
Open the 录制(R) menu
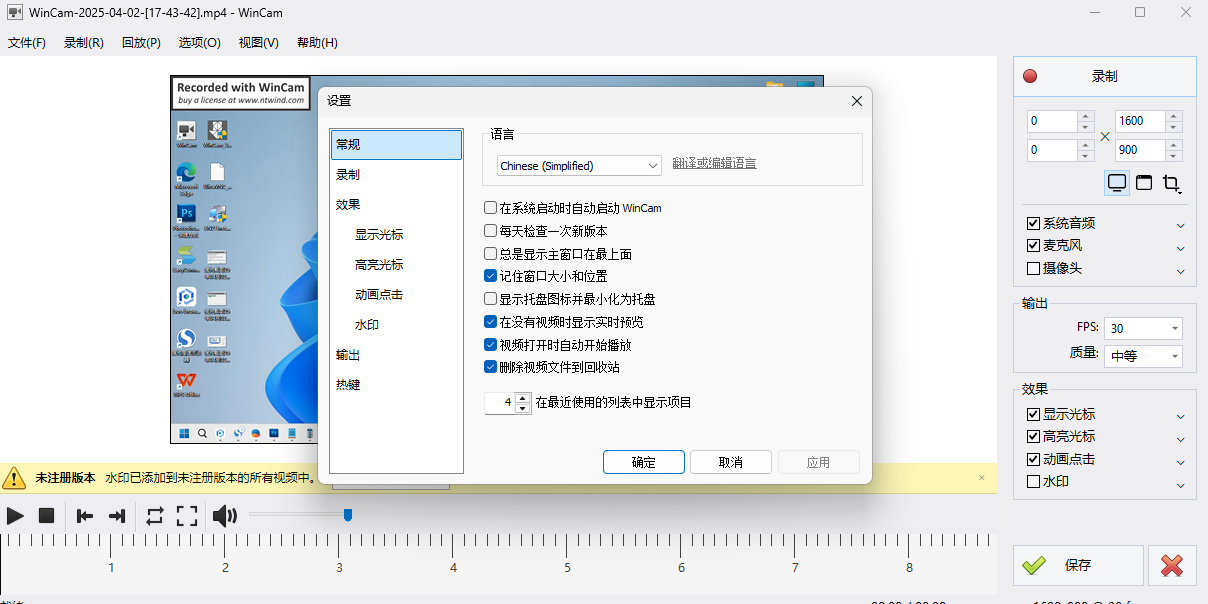(x=83, y=43)
